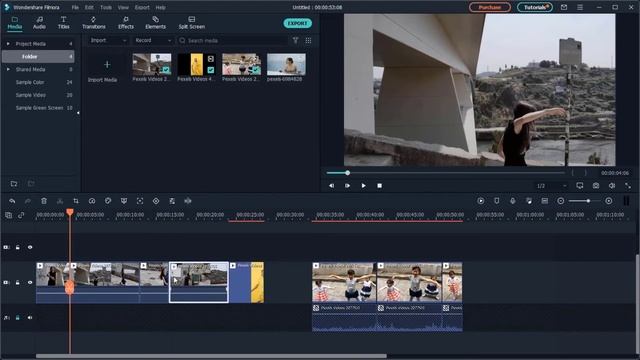The width and height of the screenshot is (640, 360).
Task: Add a marker with shield icon
Action: 496,201
